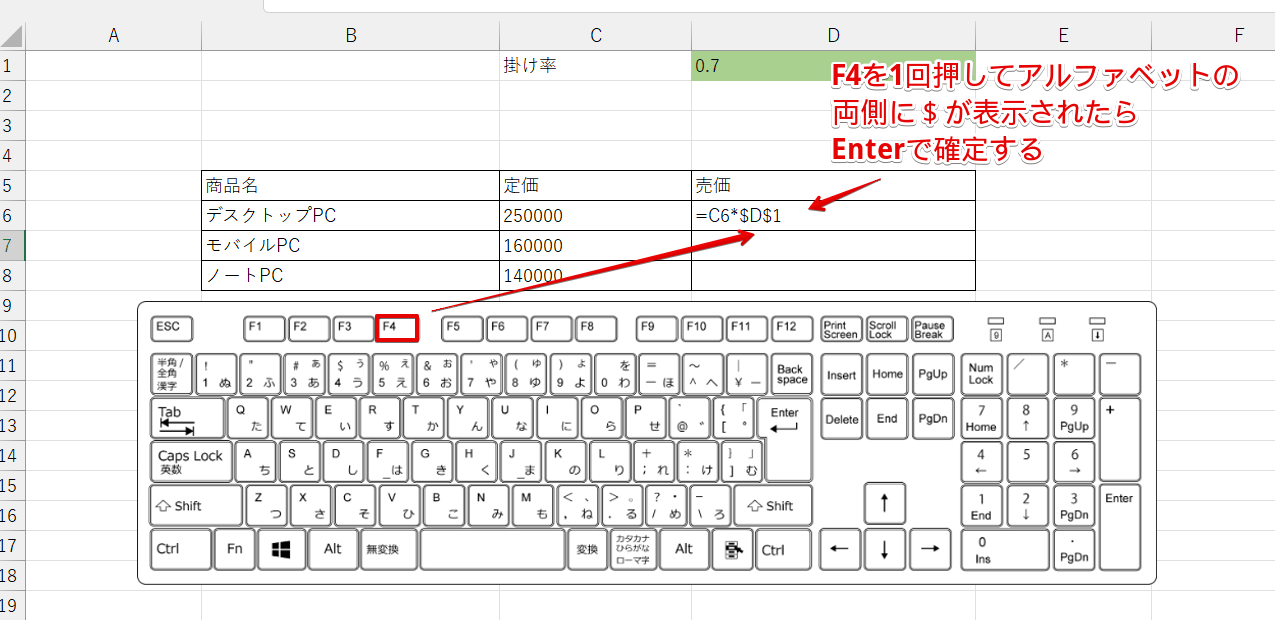The image size is (1275, 620).
Task: Select the ノートPC cell
Action: click(x=350, y=276)
